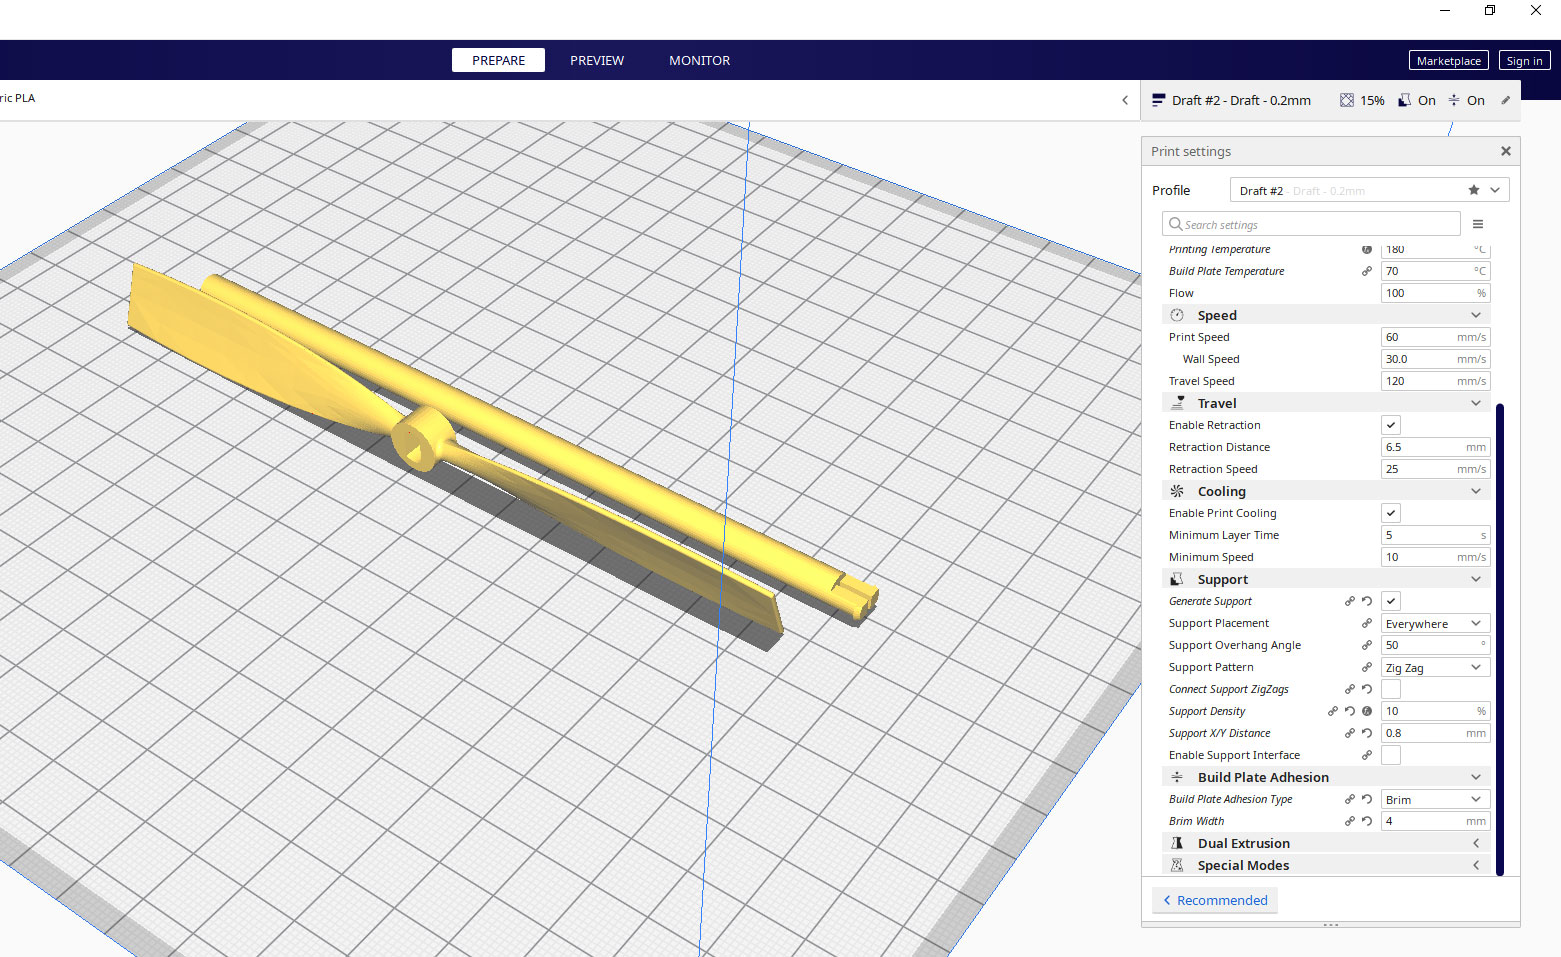Open the Profile dropdown
The height and width of the screenshot is (957, 1561).
coord(1370,190)
